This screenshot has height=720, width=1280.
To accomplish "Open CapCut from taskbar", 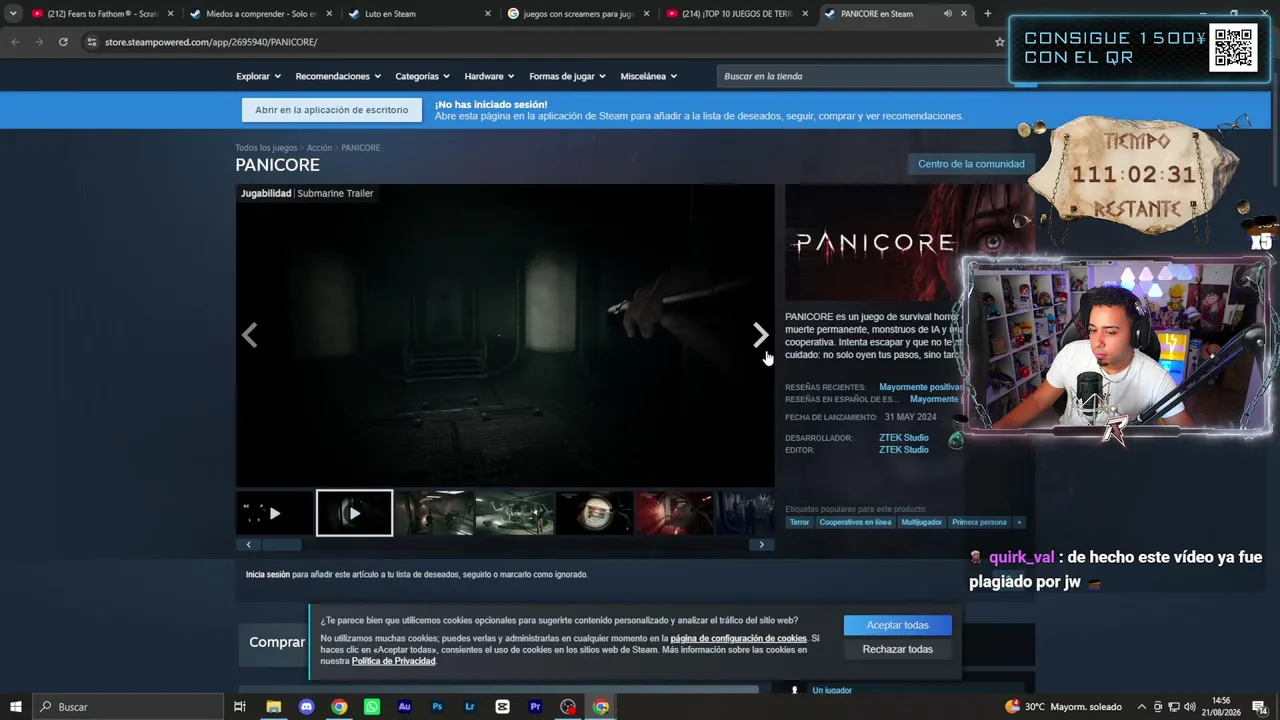I will (x=502, y=707).
